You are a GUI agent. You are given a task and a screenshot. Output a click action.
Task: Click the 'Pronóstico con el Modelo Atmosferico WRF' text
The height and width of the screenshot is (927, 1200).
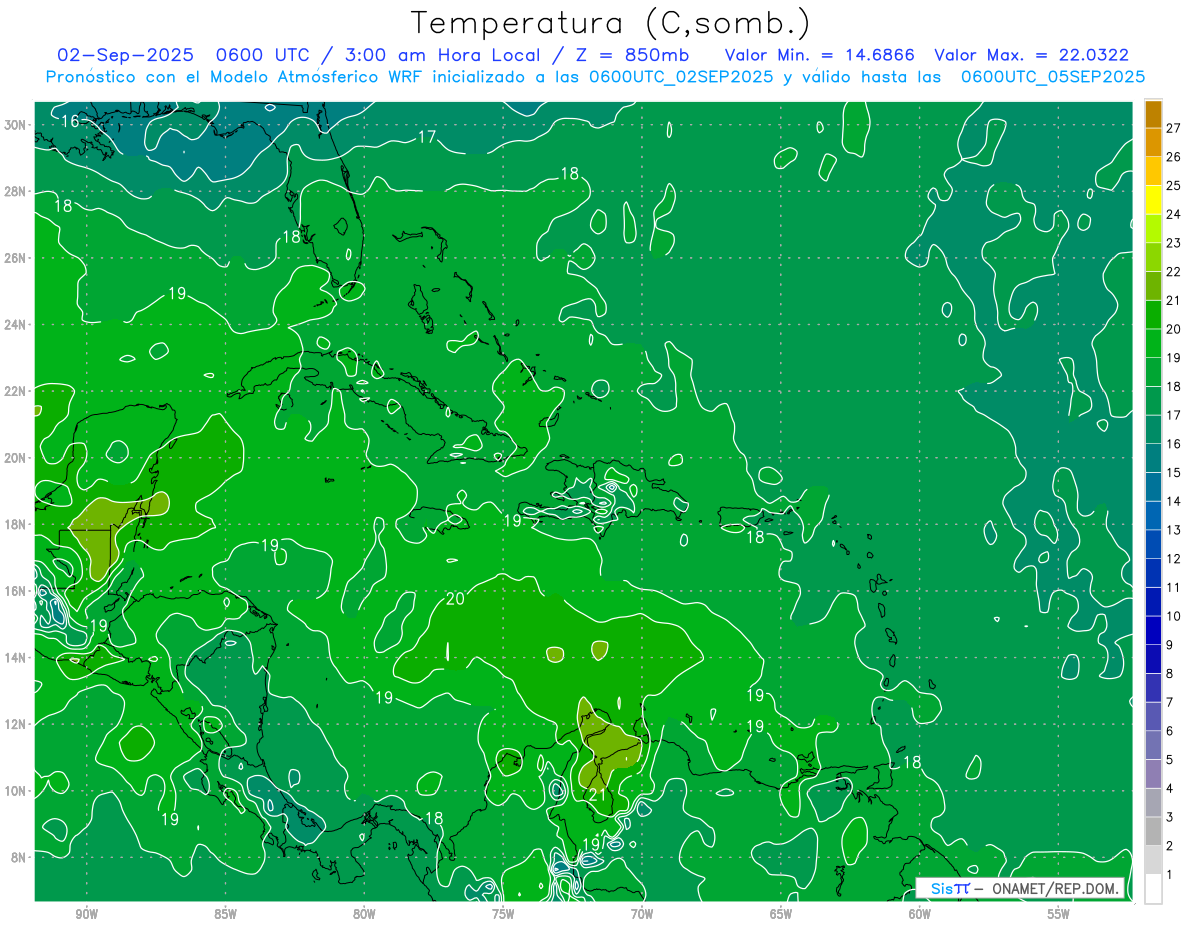coord(237,76)
